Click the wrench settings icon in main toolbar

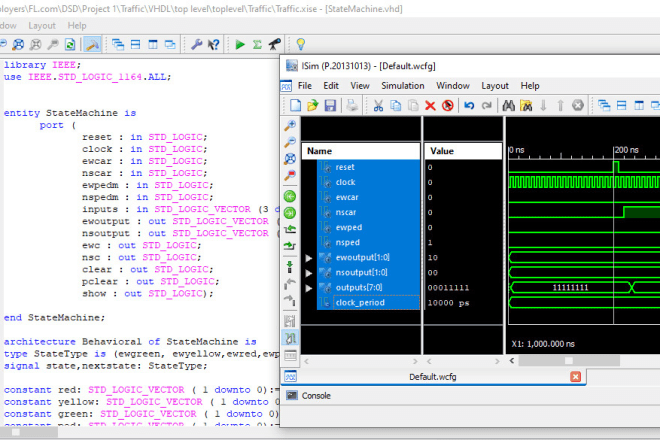click(197, 44)
